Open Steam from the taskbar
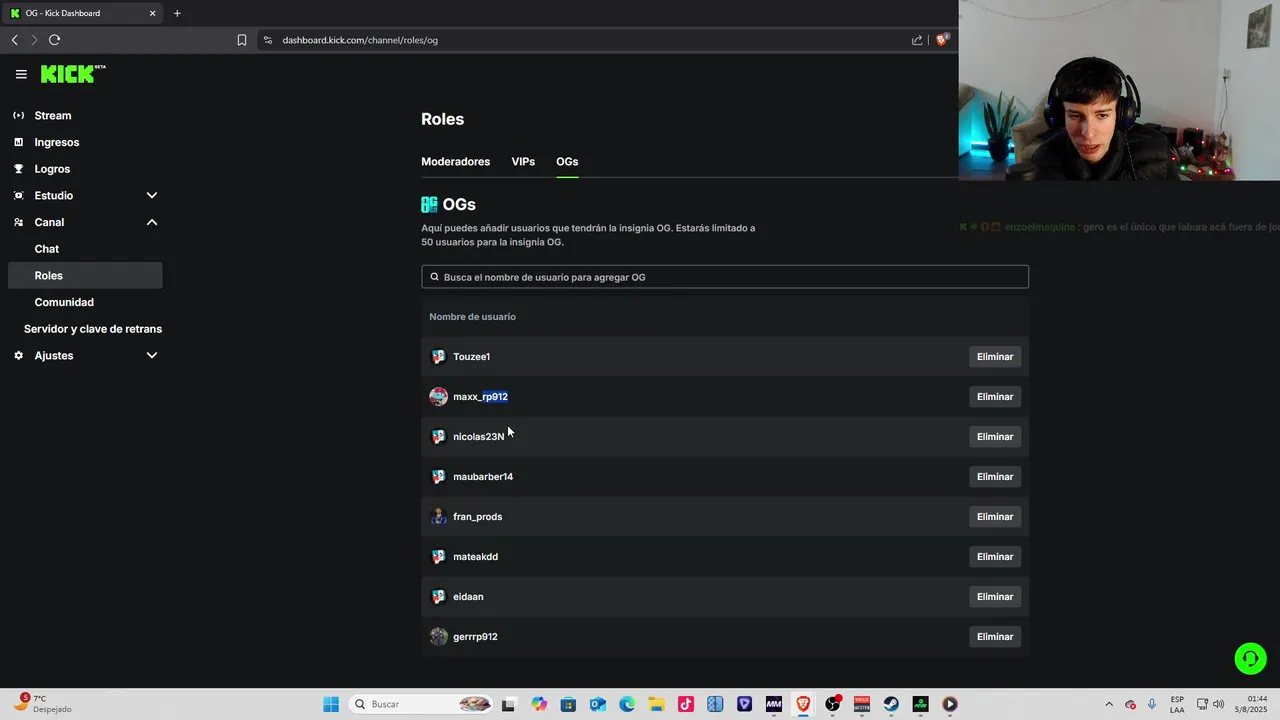 890,704
